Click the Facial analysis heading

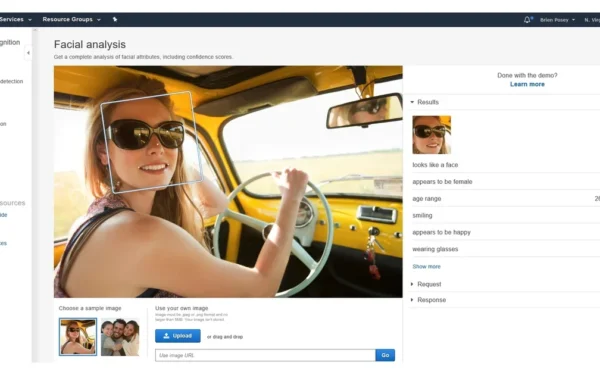click(90, 44)
